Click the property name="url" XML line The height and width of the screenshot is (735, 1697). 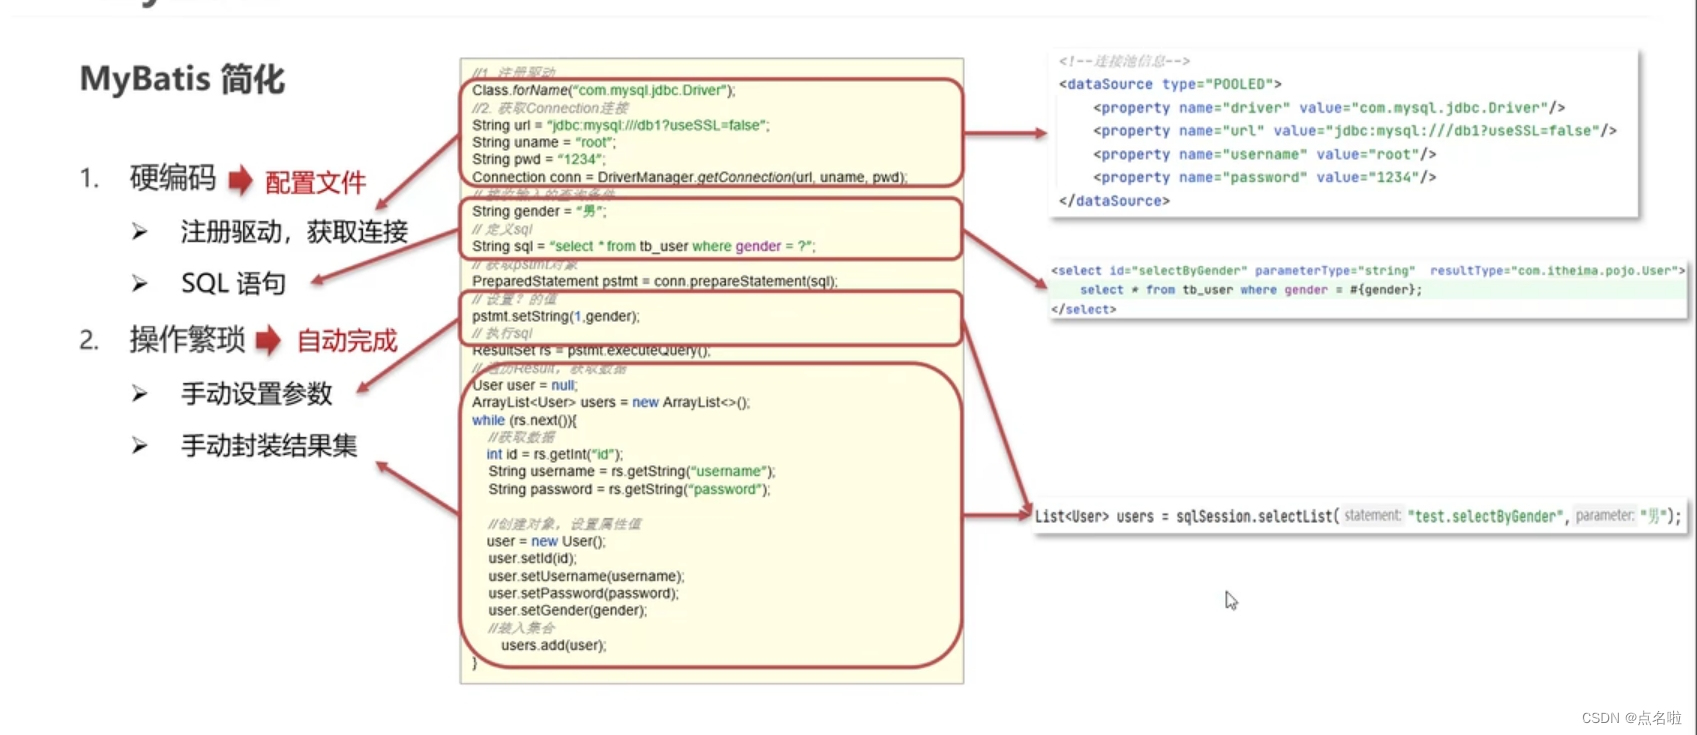coord(1354,131)
